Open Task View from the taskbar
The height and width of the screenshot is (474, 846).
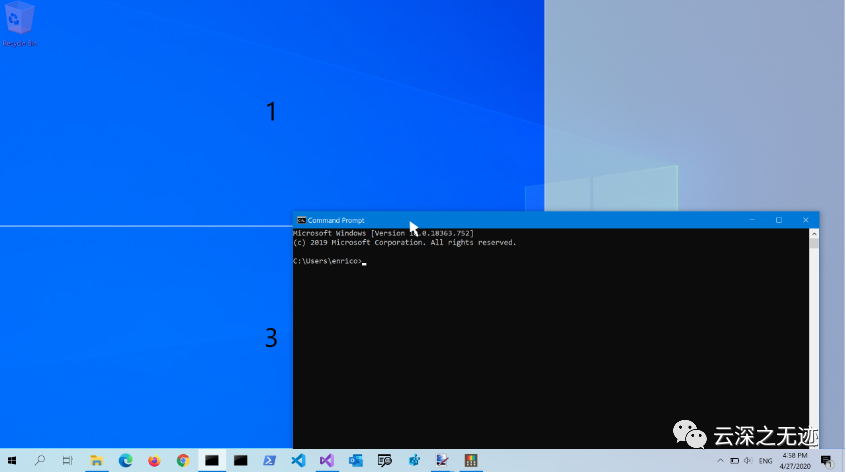click(x=67, y=461)
